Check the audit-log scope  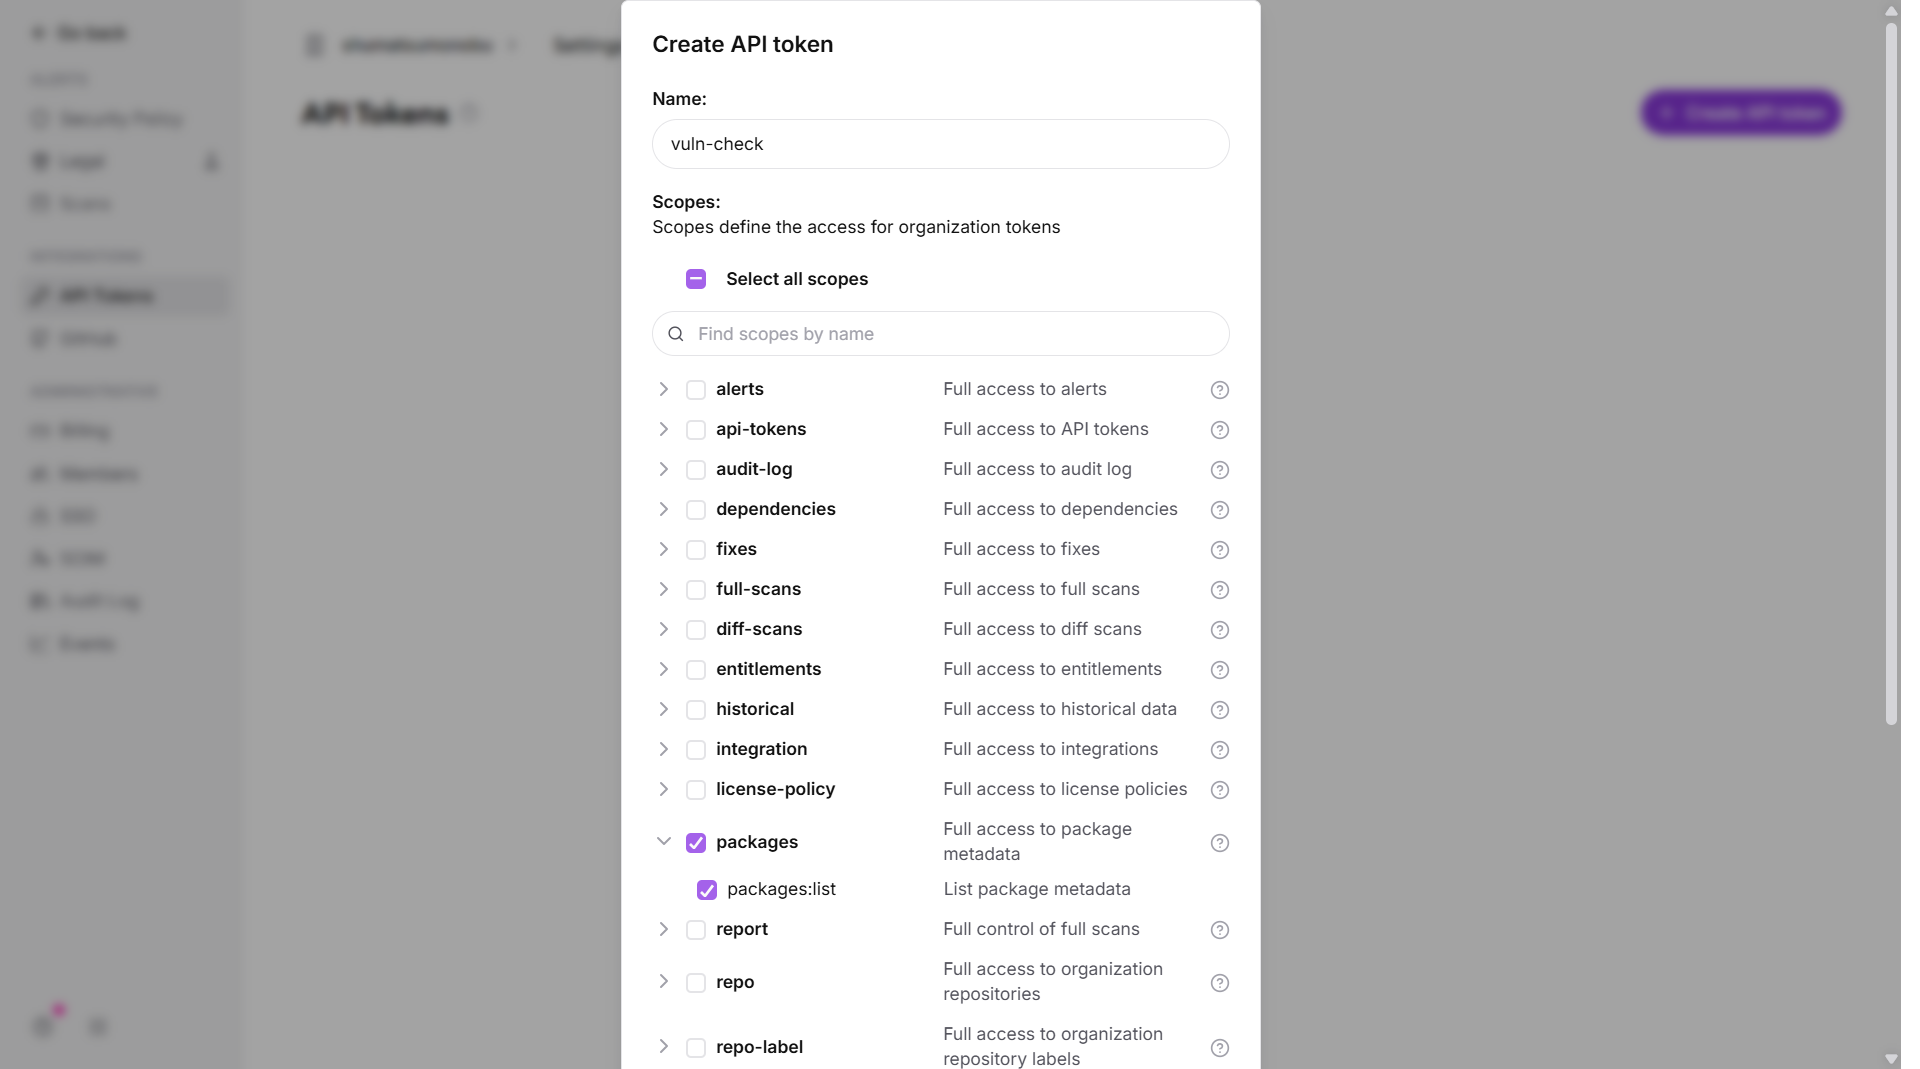[x=696, y=470]
